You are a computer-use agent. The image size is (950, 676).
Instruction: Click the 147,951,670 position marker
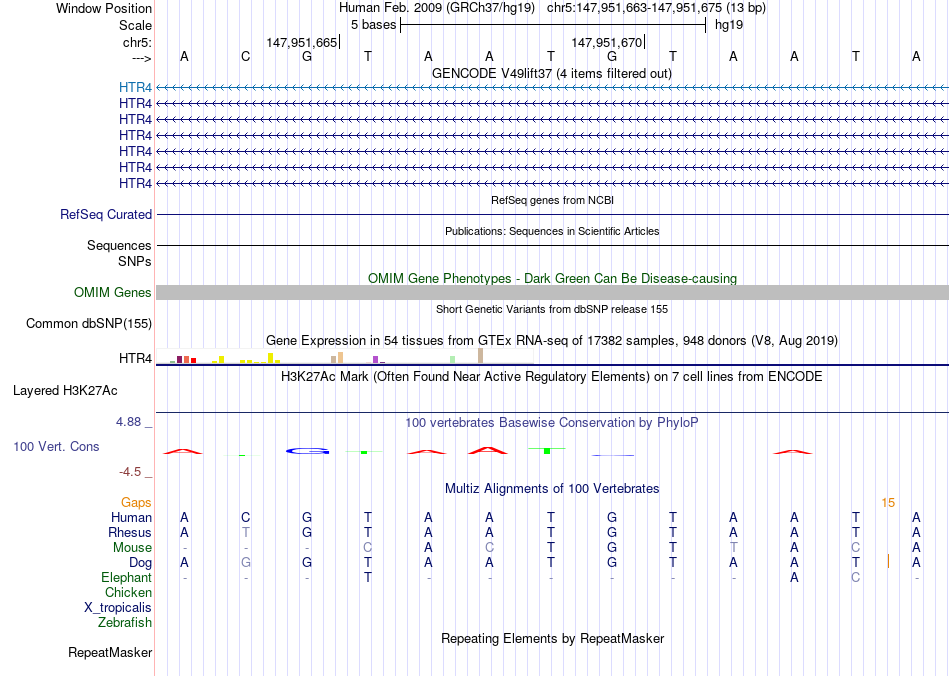pyautogui.click(x=606, y=42)
